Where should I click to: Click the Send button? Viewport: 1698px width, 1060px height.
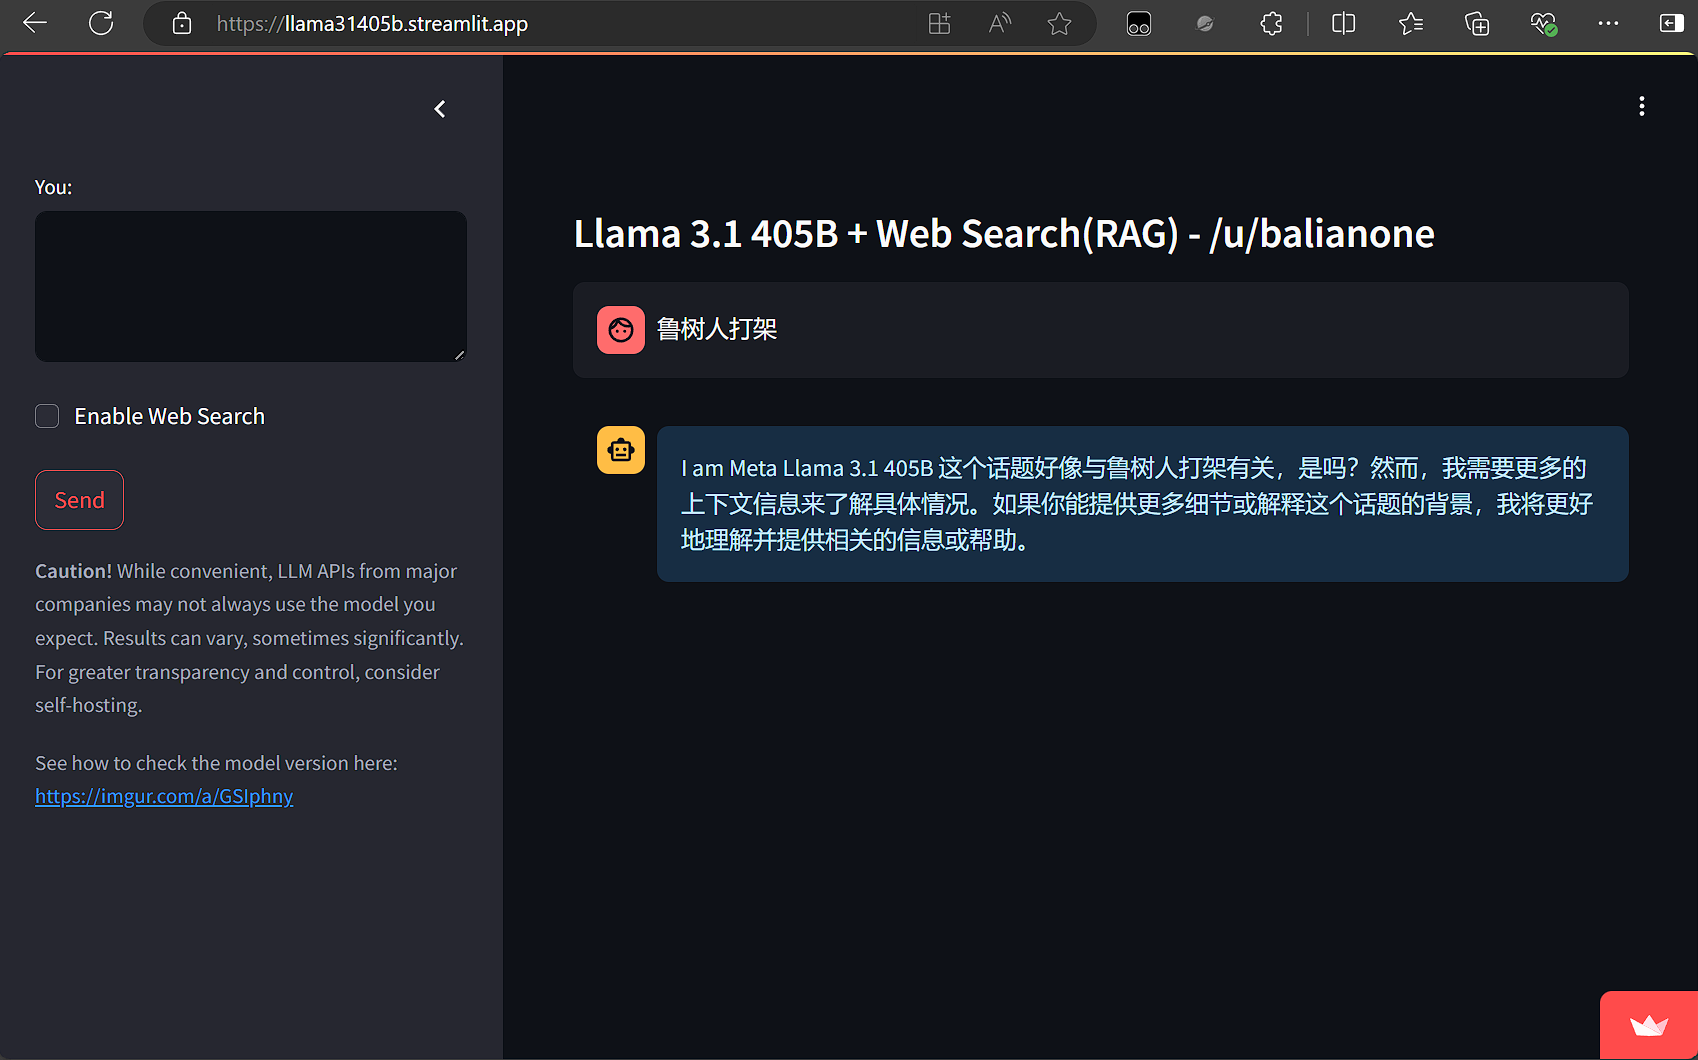click(x=79, y=500)
